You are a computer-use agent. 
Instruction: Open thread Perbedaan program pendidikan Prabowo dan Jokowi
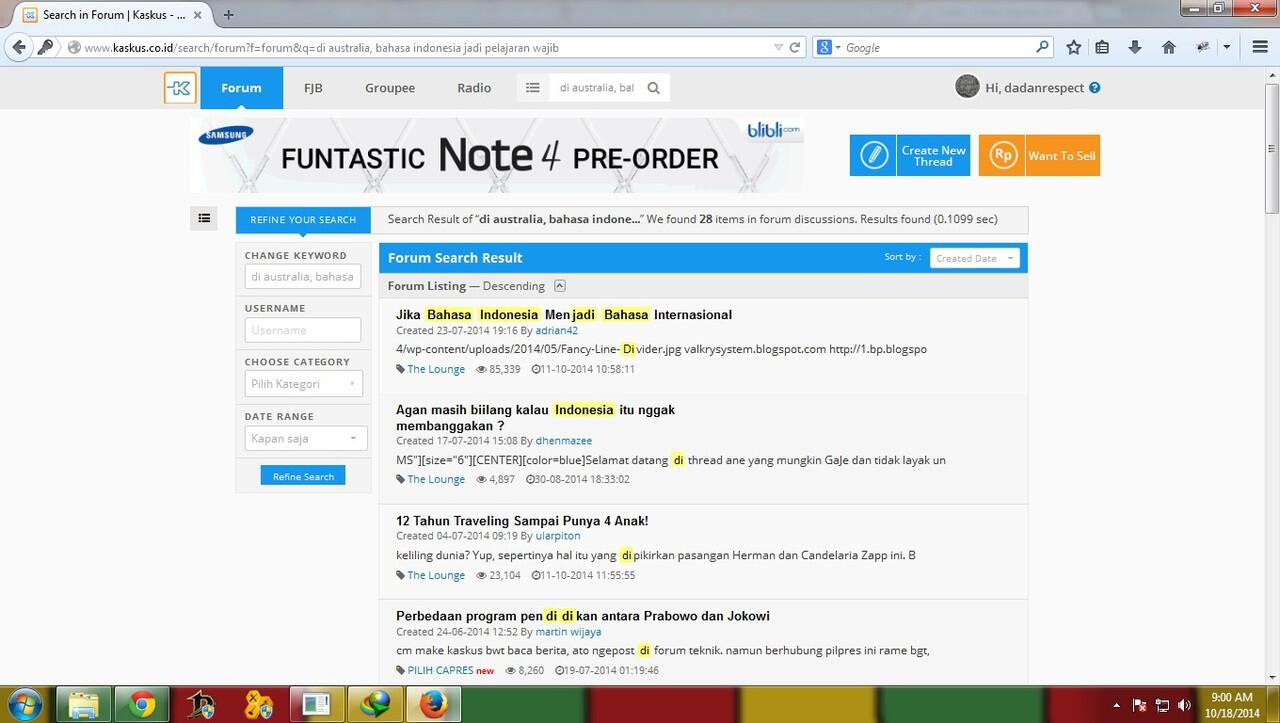click(x=583, y=616)
